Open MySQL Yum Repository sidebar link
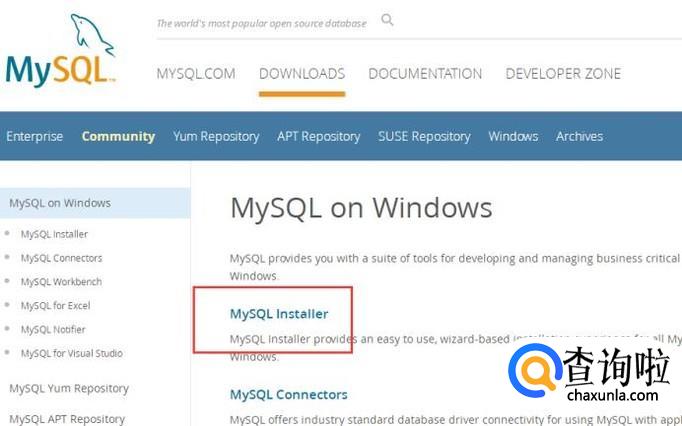The height and width of the screenshot is (426, 682). [x=69, y=388]
